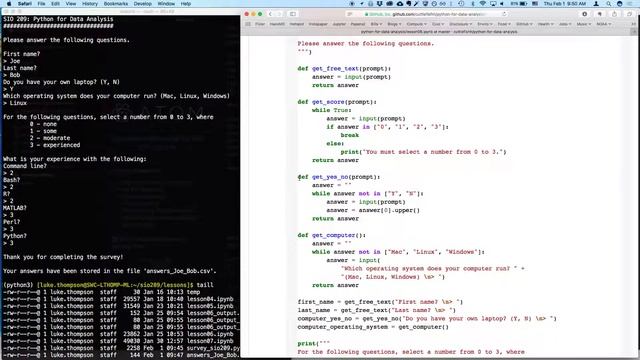Click the Safari address bar

(x=427, y=14)
